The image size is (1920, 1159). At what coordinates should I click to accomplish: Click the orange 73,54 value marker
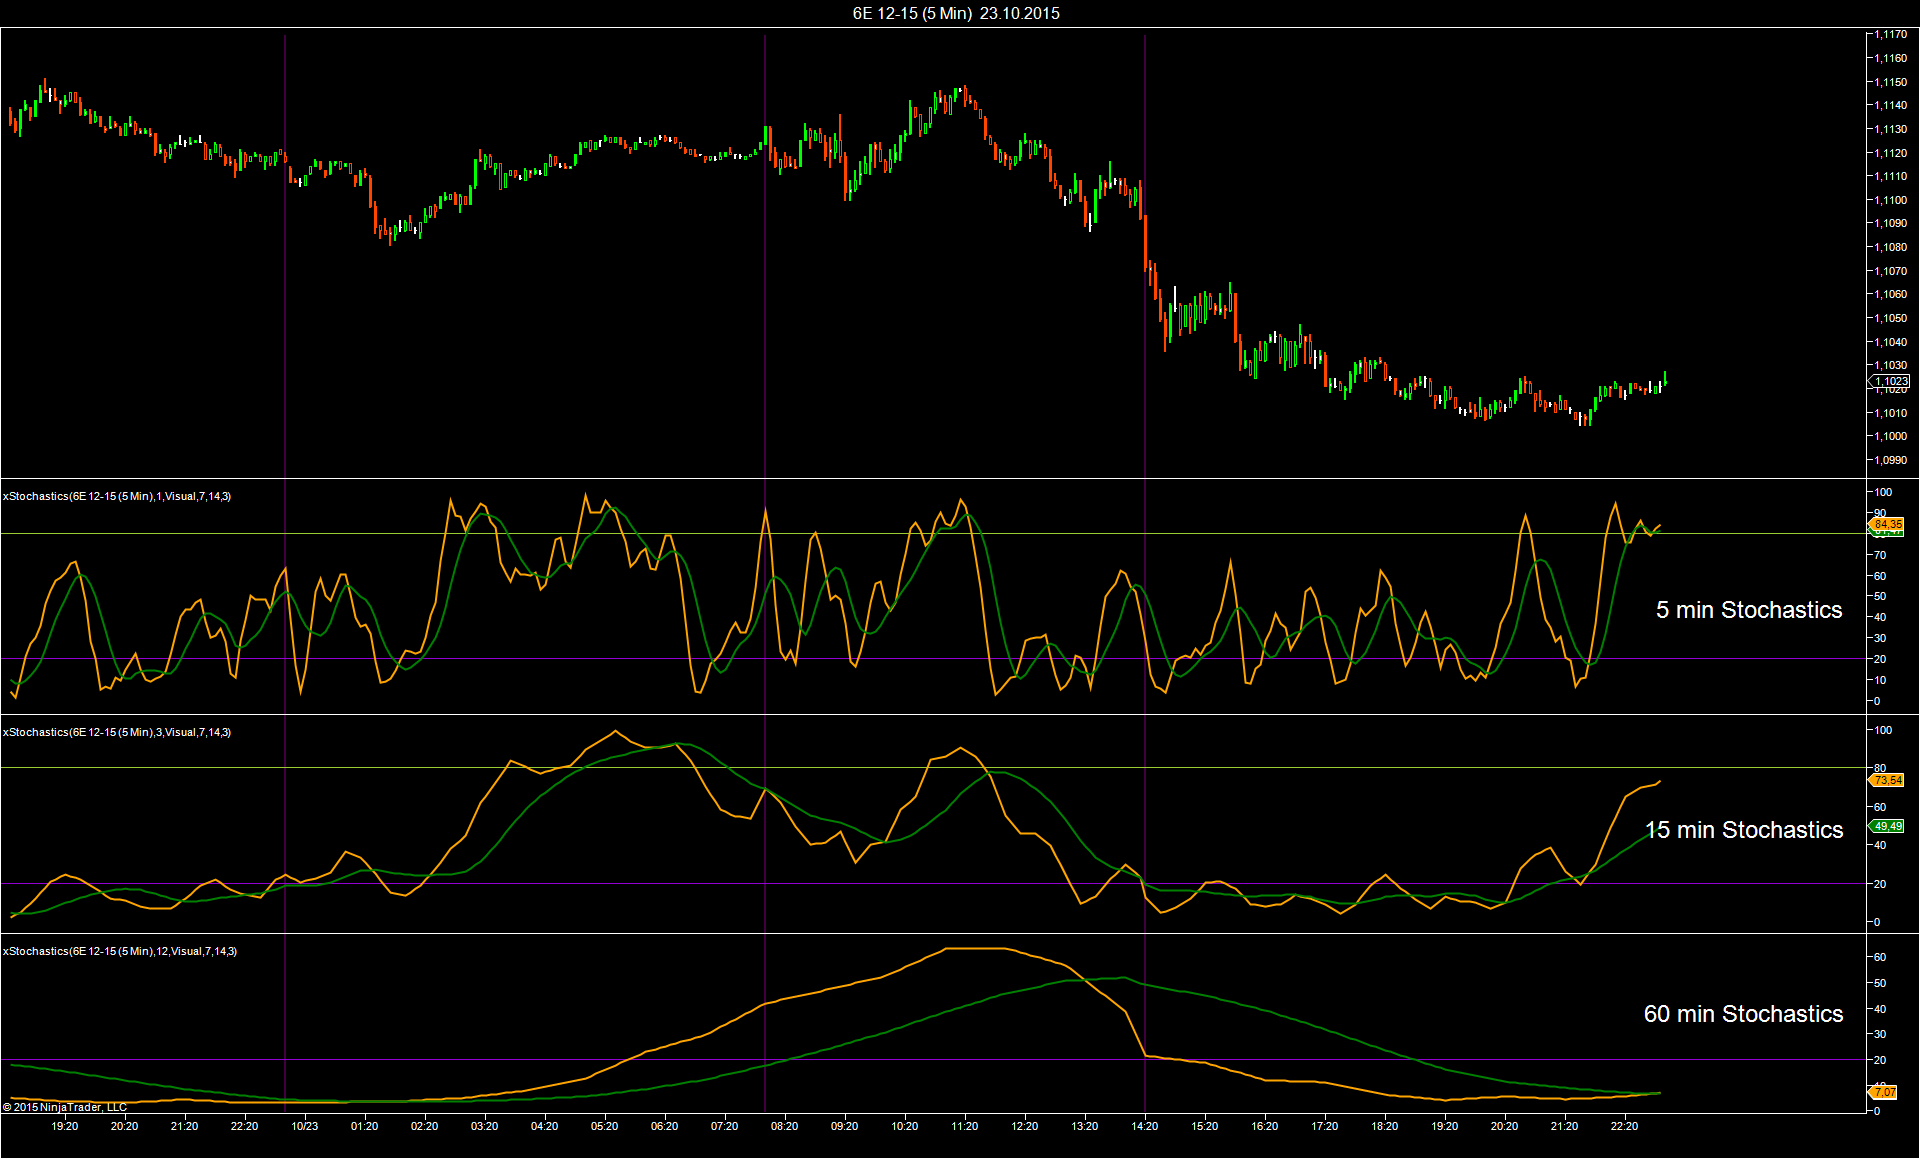(x=1887, y=780)
